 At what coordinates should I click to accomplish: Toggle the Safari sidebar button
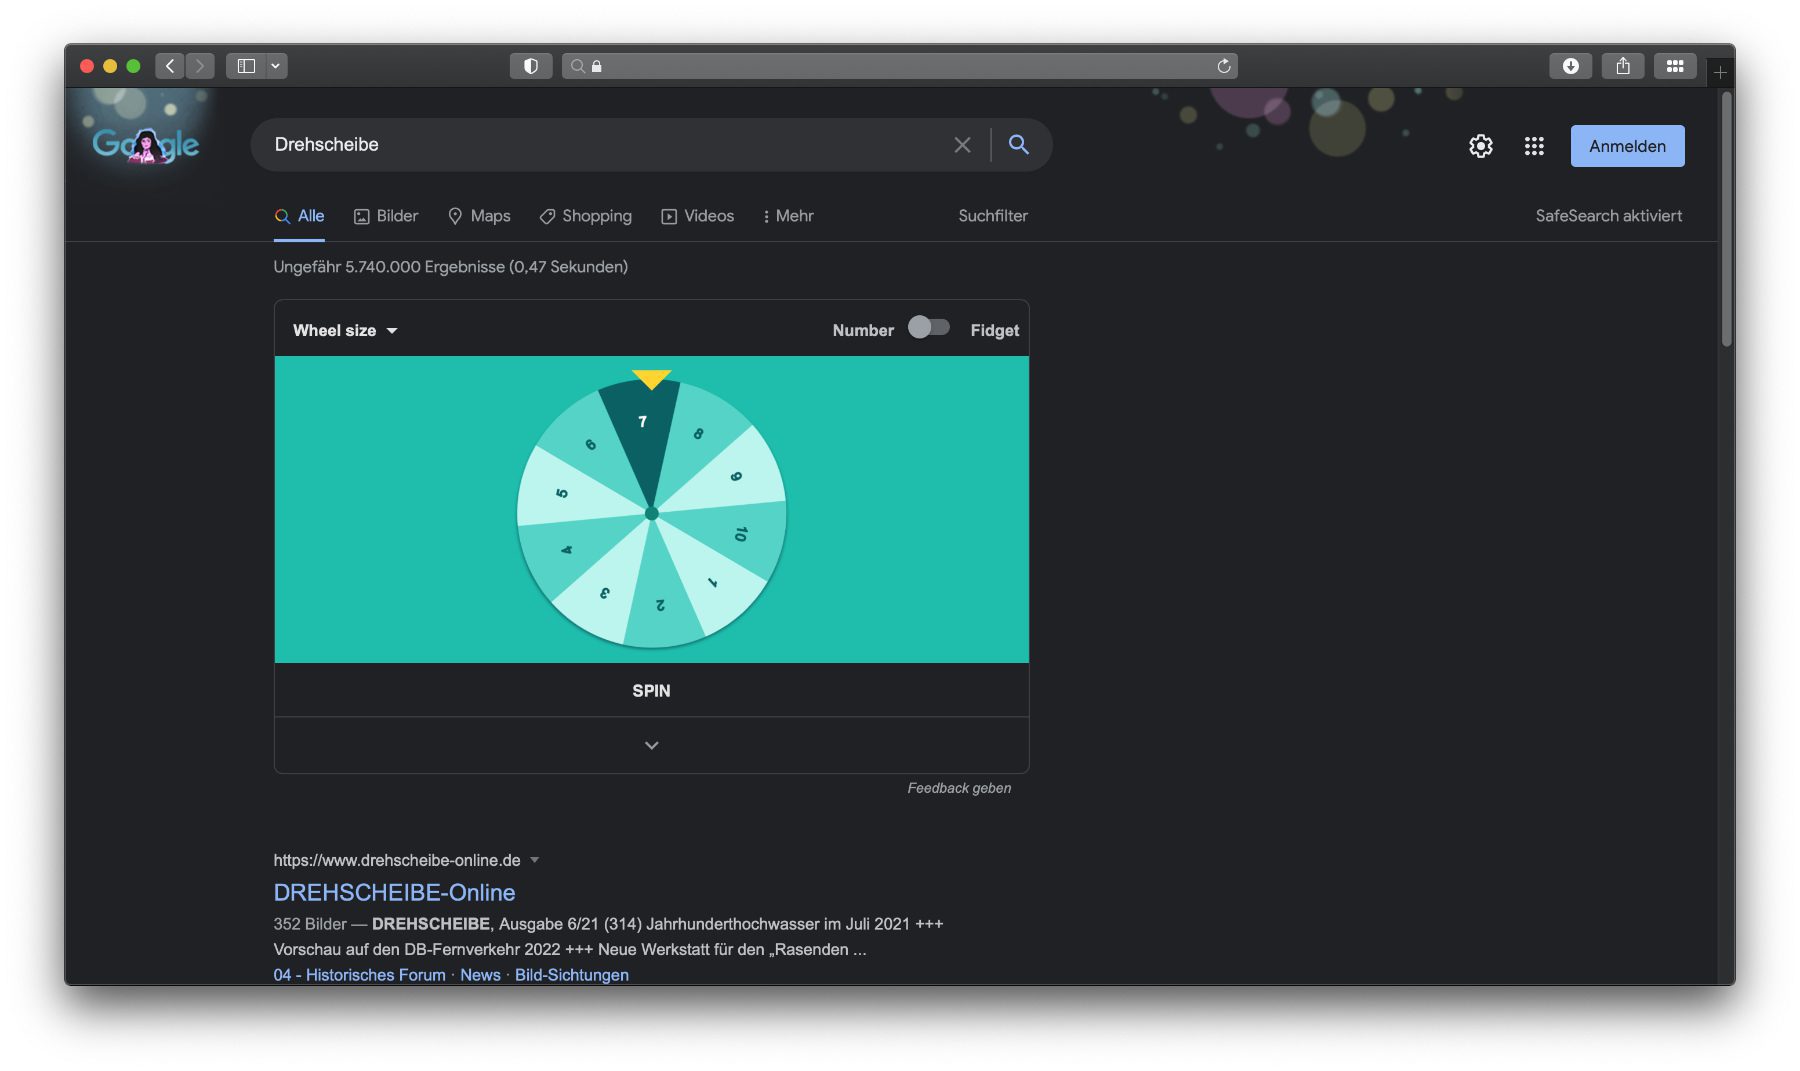[x=246, y=66]
